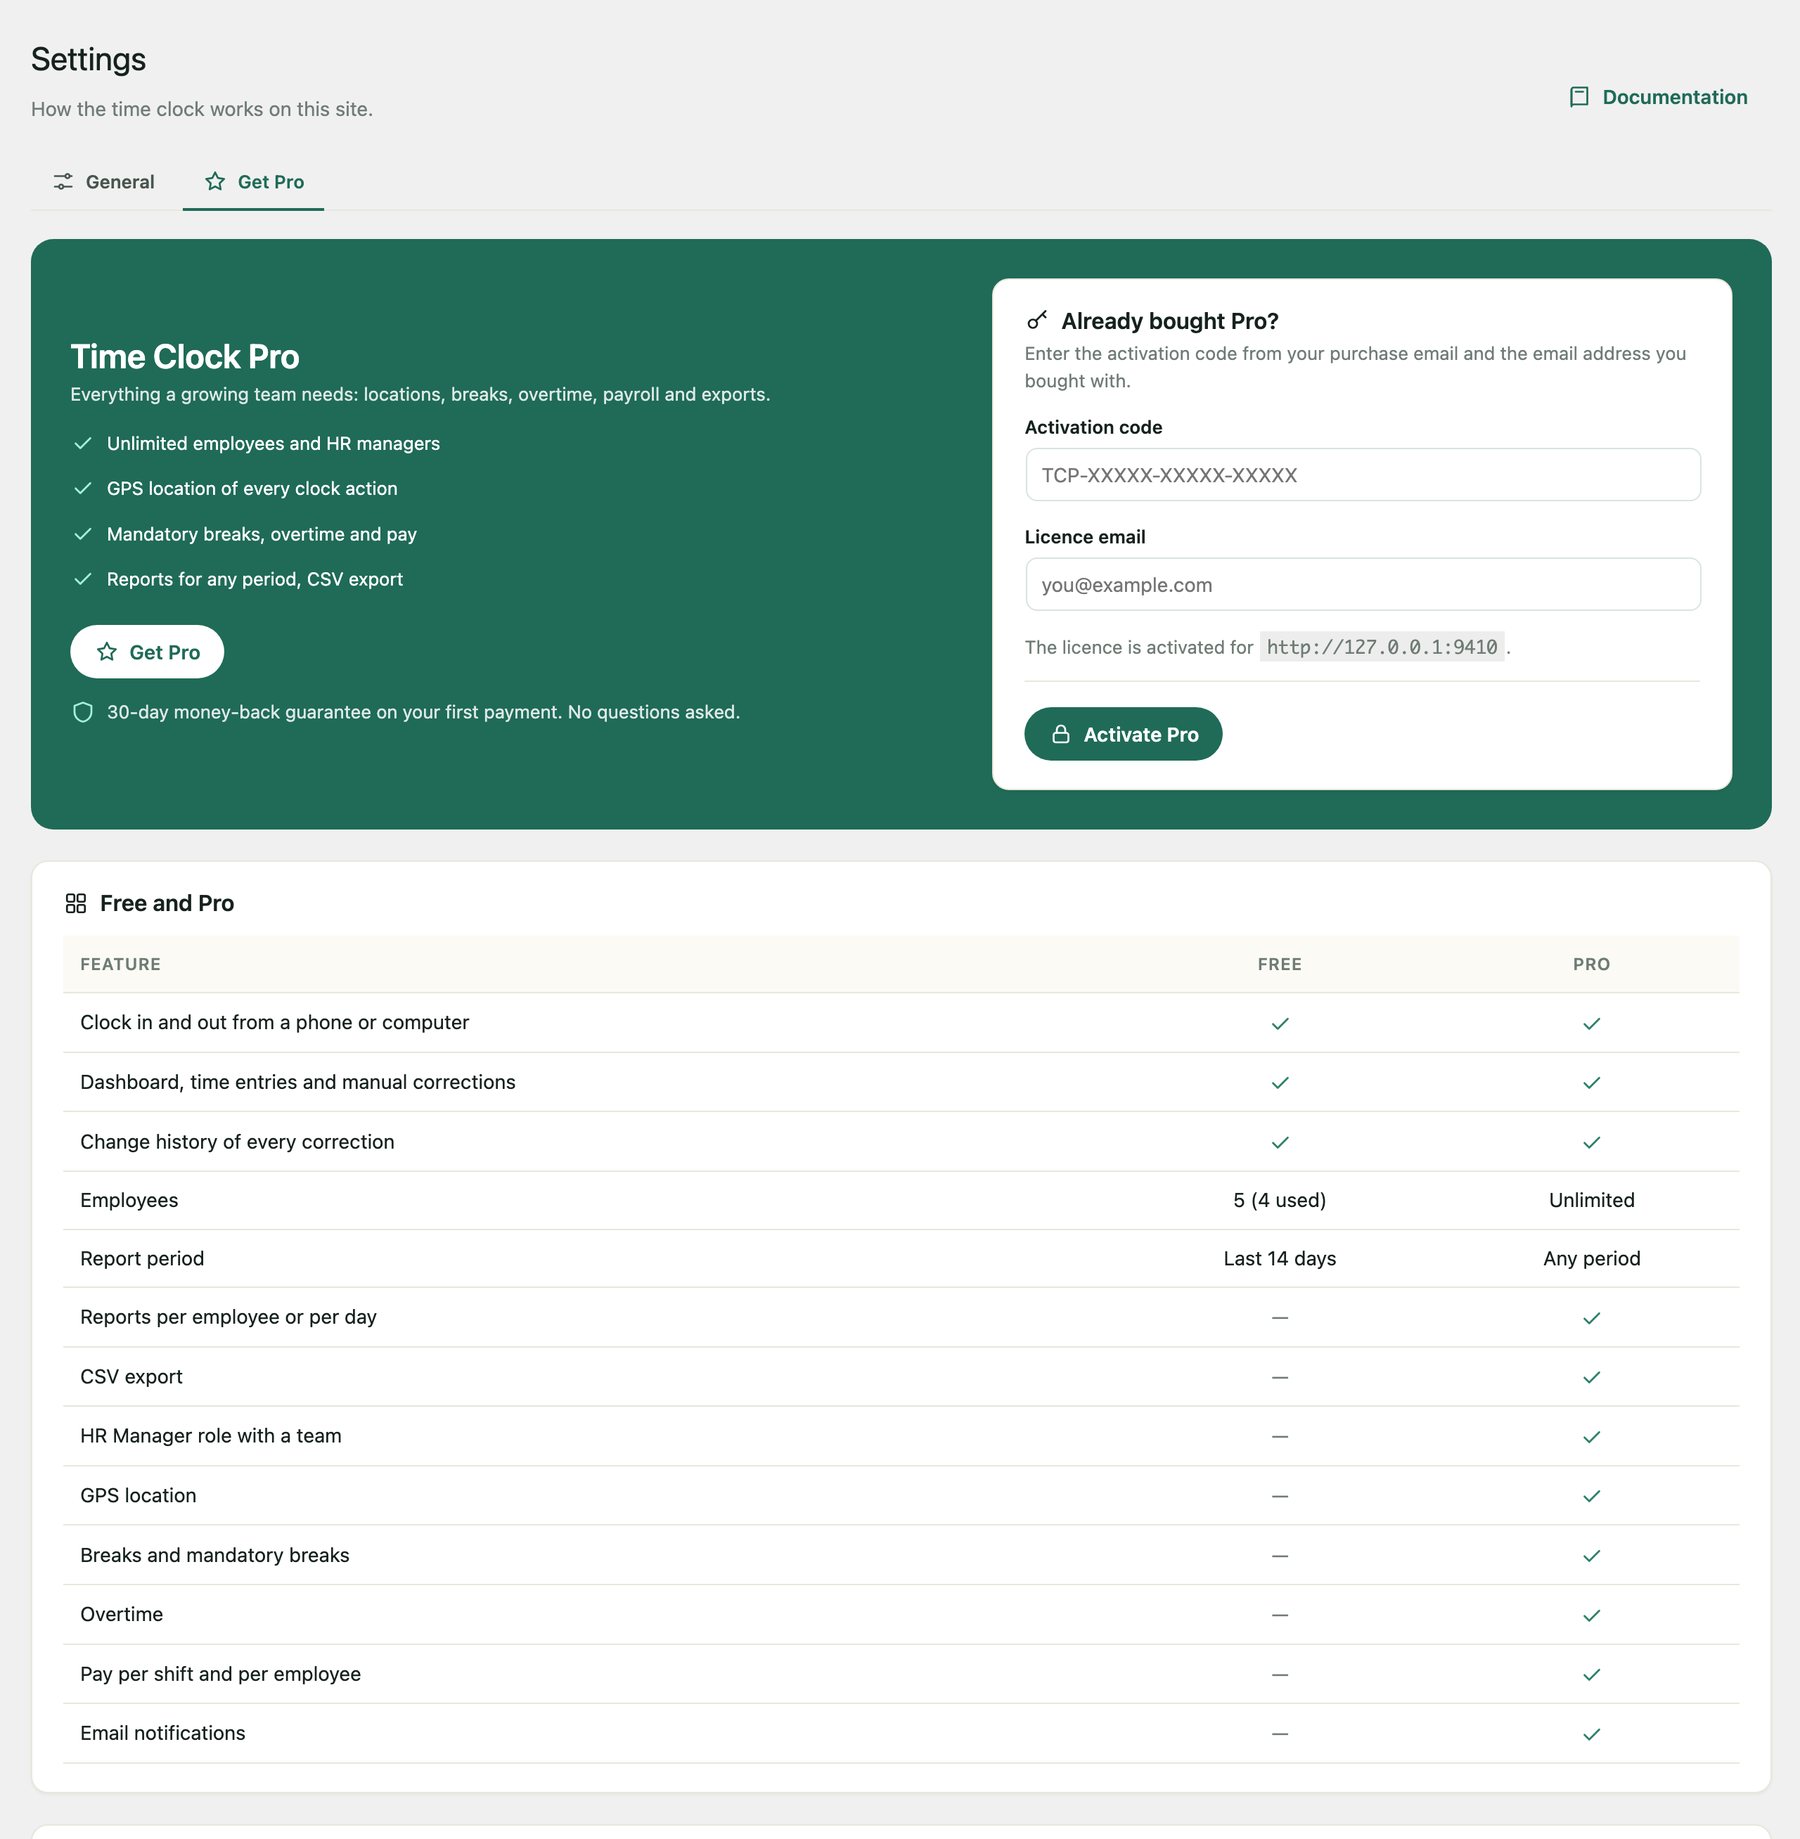The height and width of the screenshot is (1839, 1800).
Task: Open the Documentation link
Action: pyautogui.click(x=1658, y=97)
